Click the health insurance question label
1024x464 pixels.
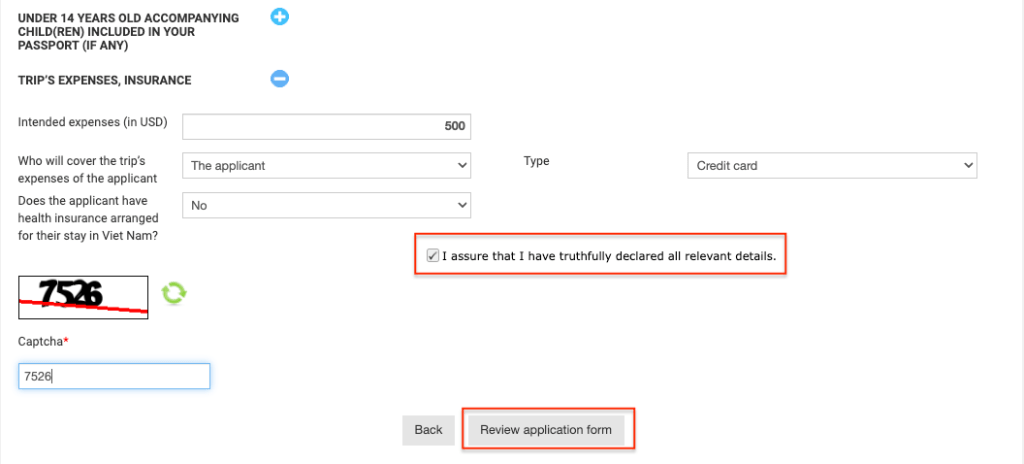pyautogui.click(x=88, y=218)
